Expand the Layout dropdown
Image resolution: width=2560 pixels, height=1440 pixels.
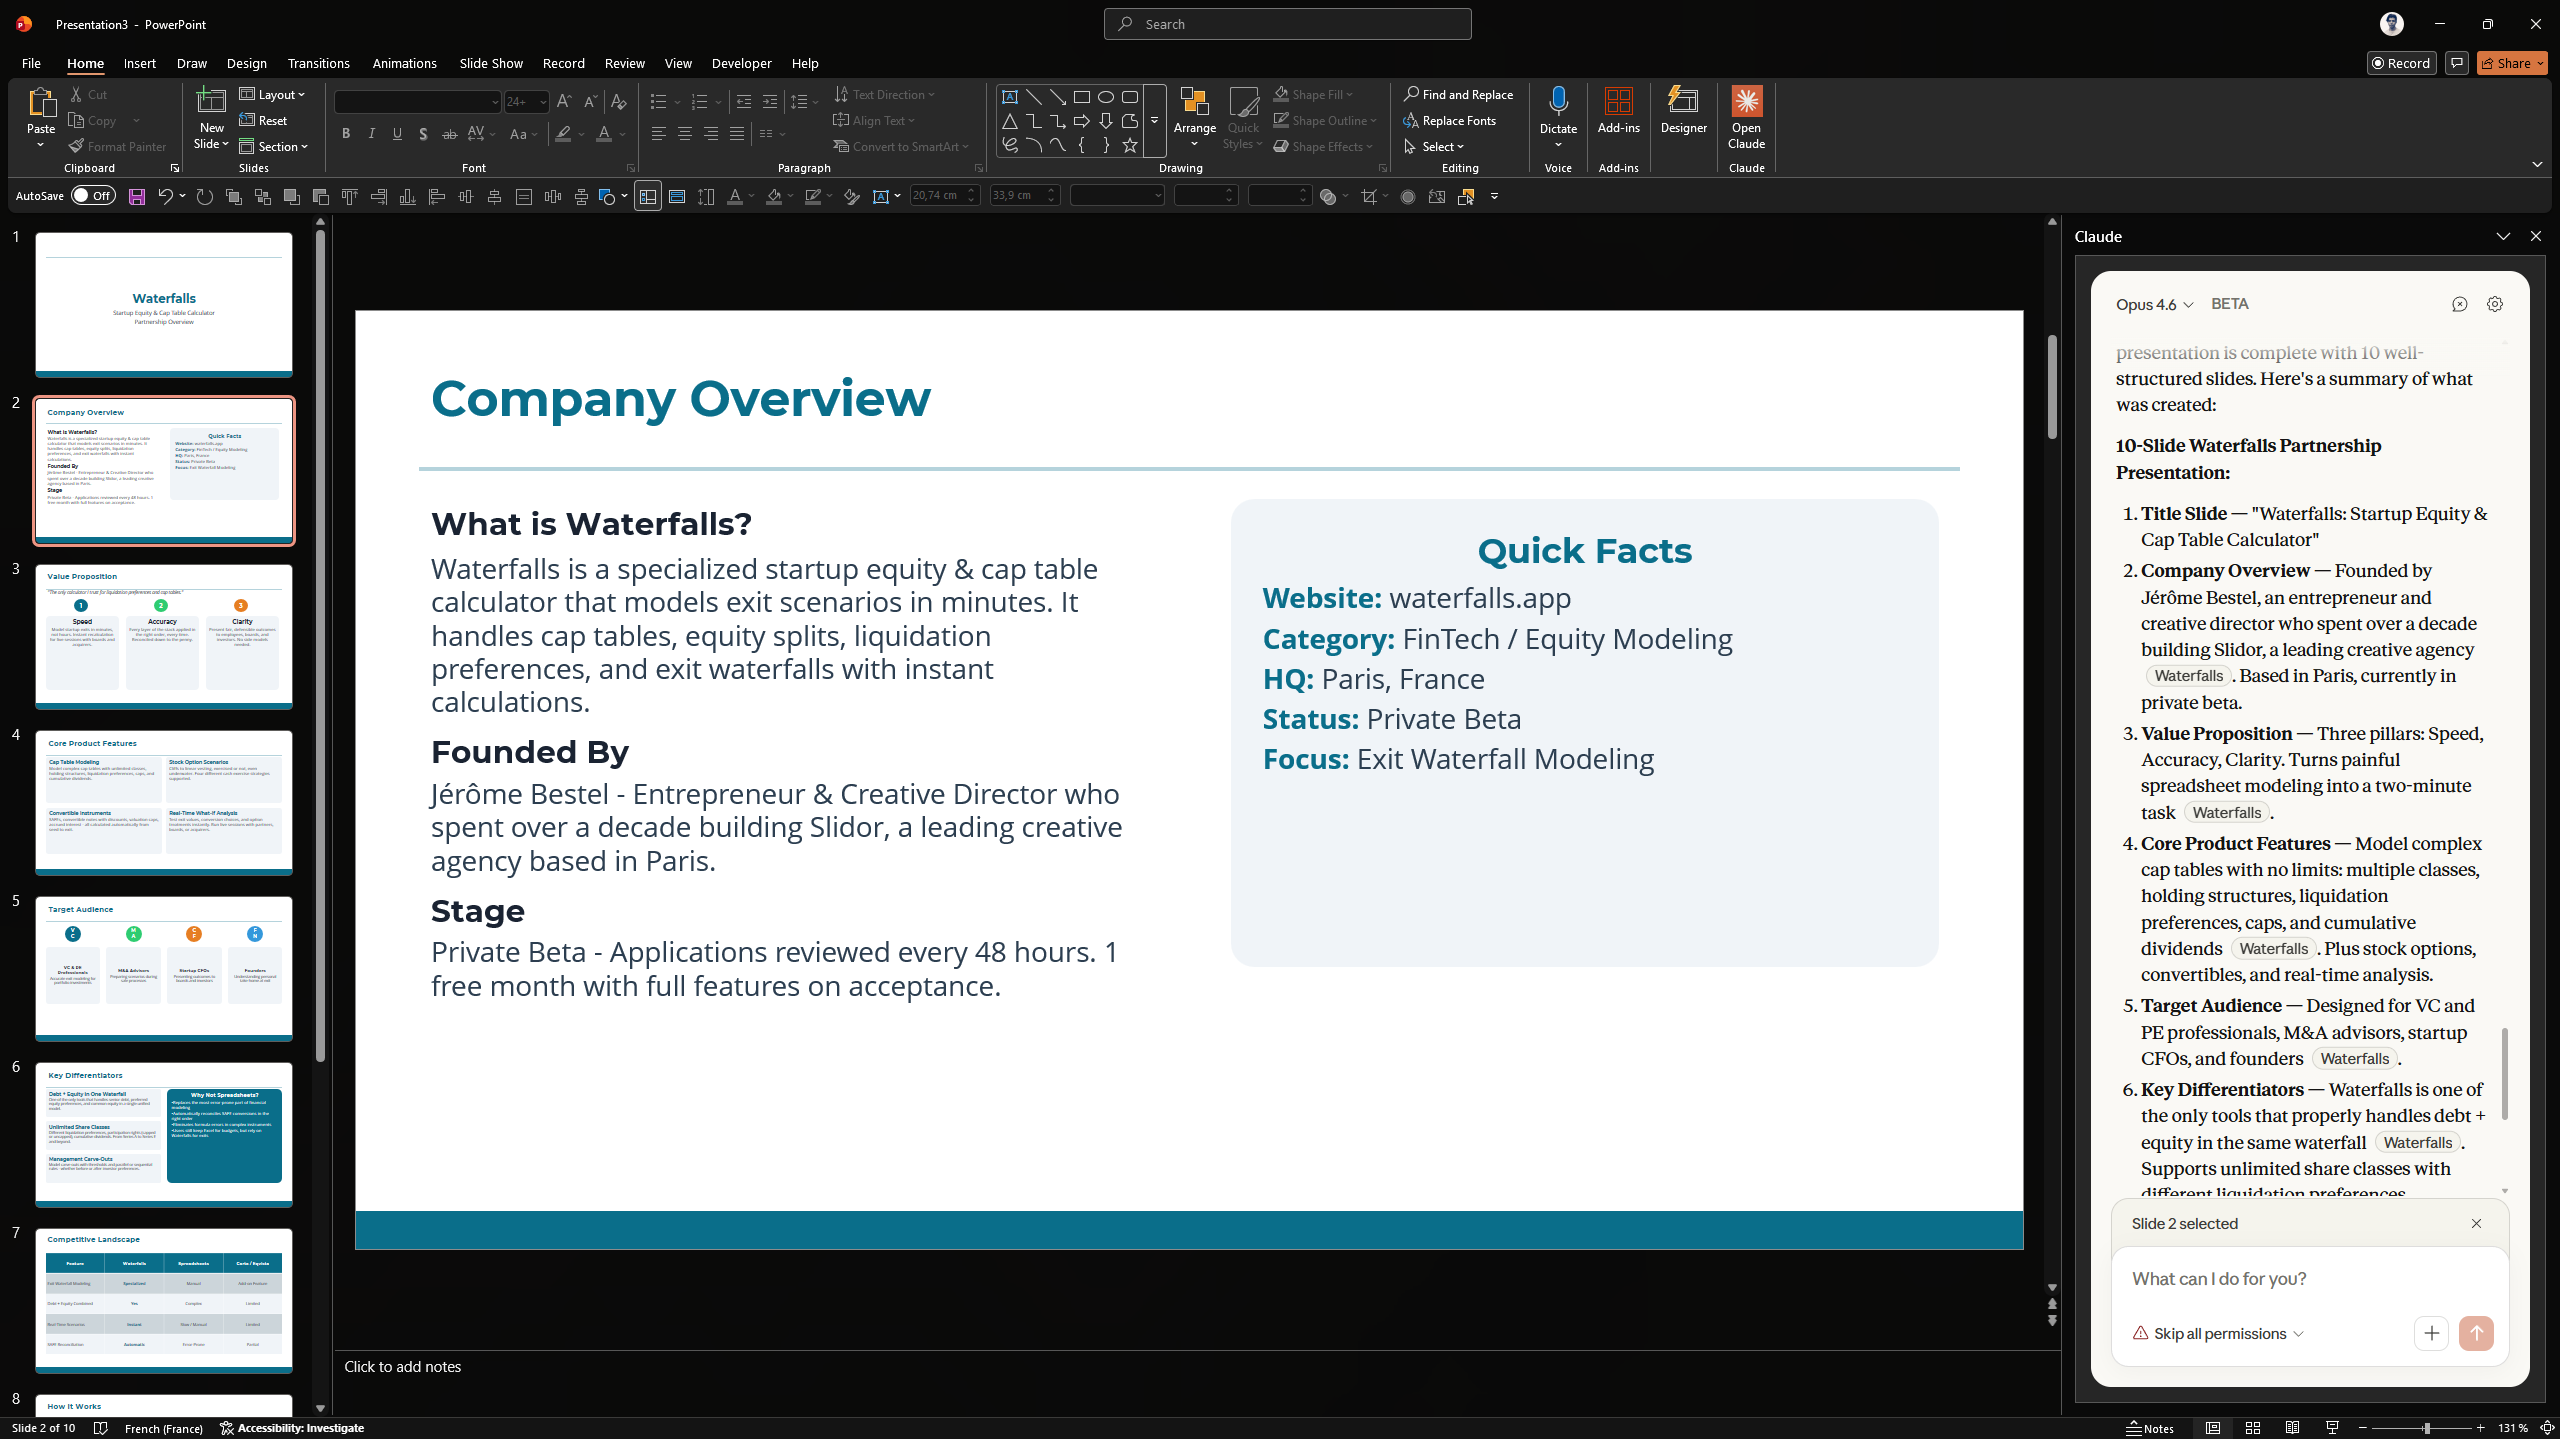273,94
